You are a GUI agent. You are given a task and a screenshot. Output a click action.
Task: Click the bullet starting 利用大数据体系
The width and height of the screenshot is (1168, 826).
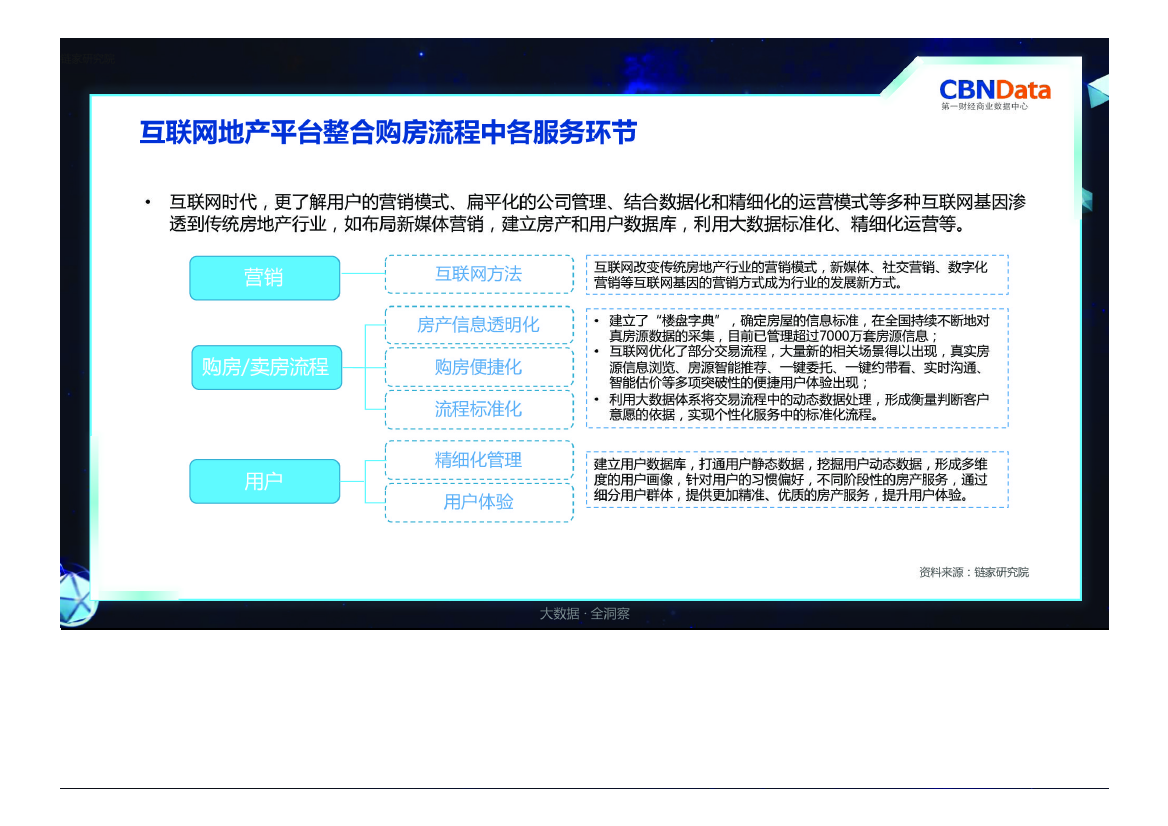coord(798,406)
